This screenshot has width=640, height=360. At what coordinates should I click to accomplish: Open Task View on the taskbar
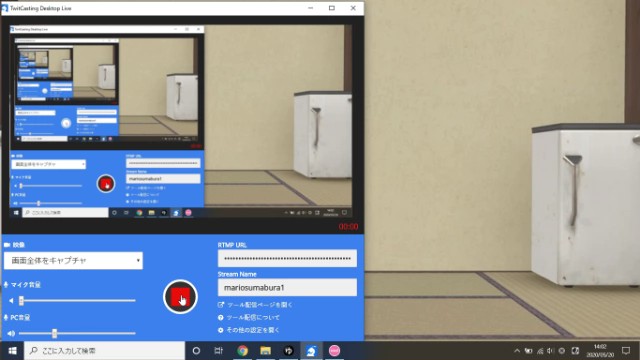tap(218, 351)
